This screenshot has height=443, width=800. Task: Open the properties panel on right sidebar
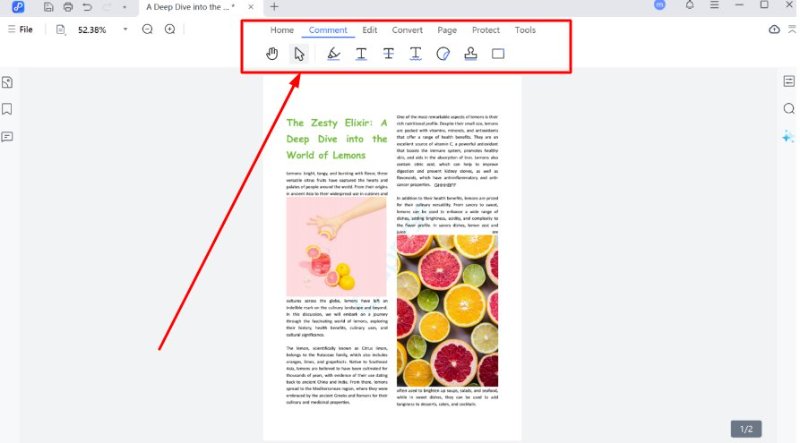coord(789,81)
